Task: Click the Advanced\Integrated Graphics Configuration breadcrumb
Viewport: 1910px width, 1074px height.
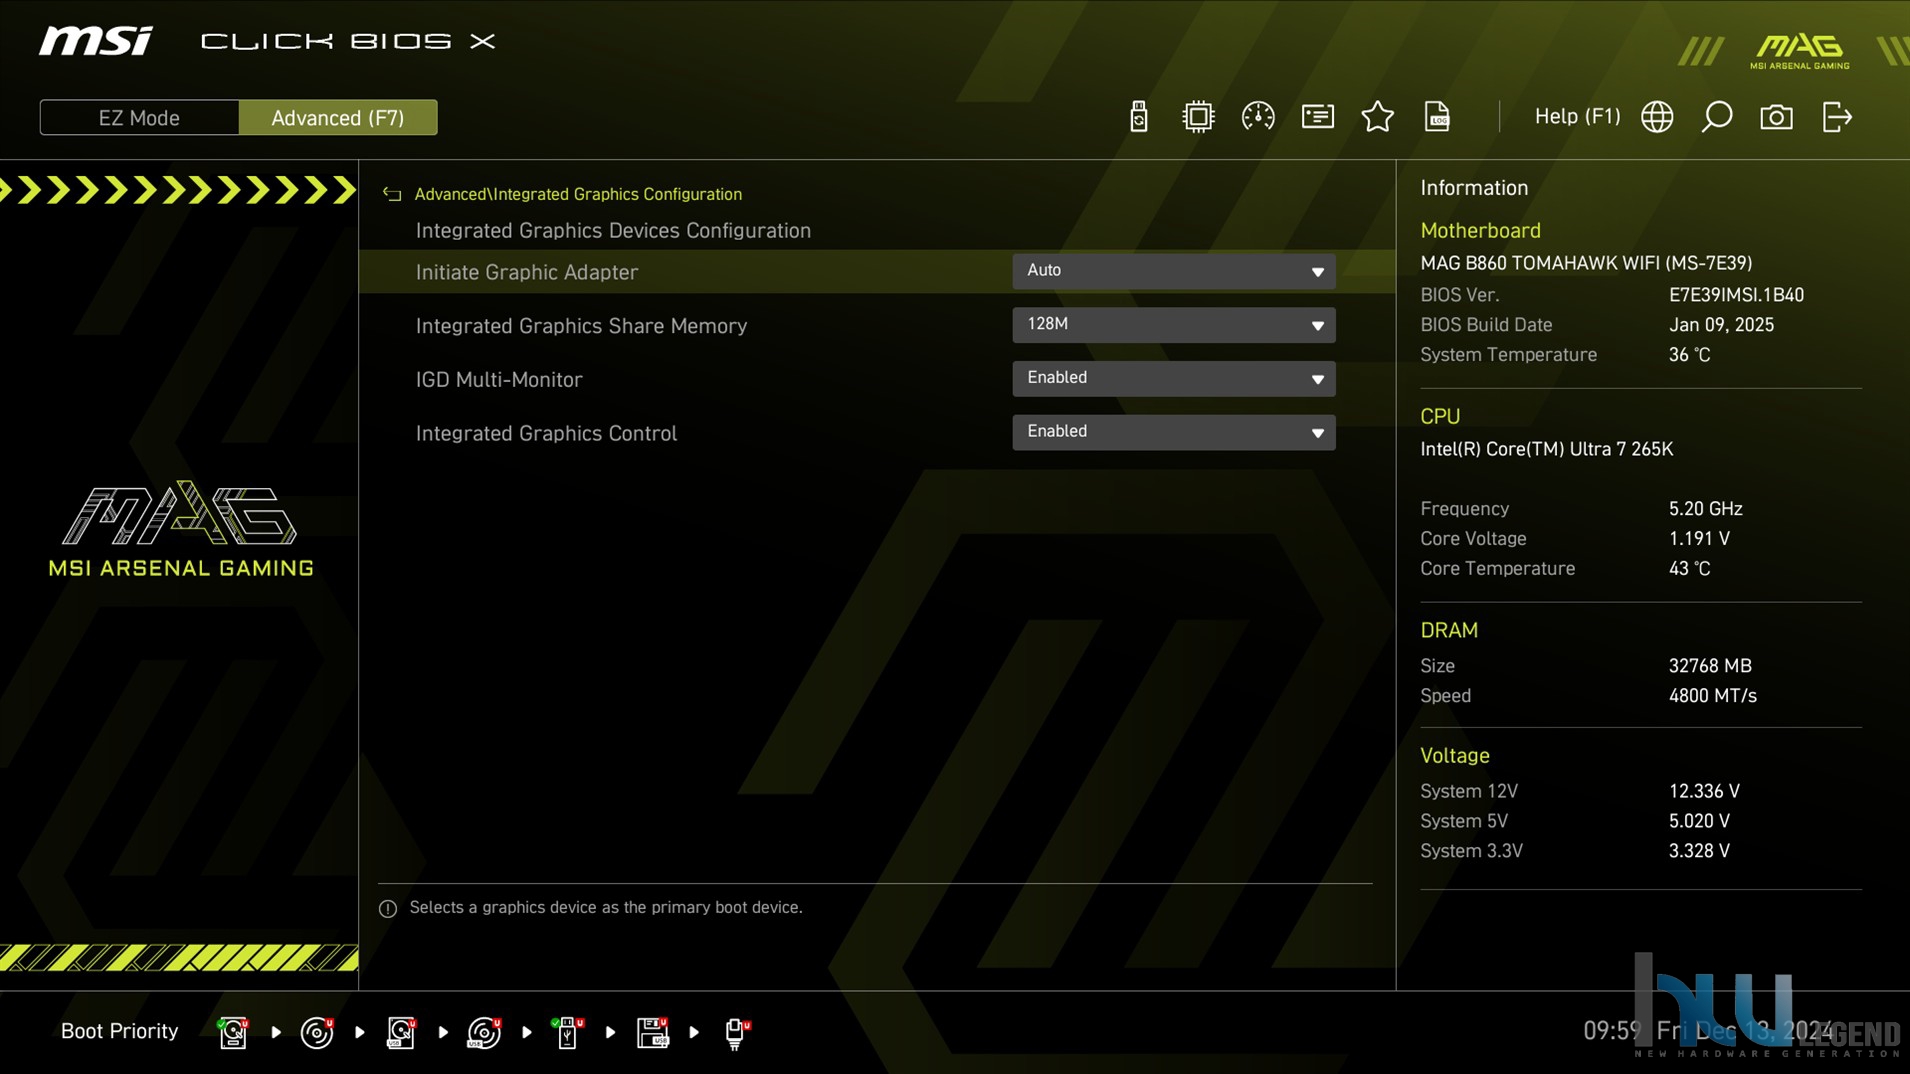Action: tap(578, 194)
